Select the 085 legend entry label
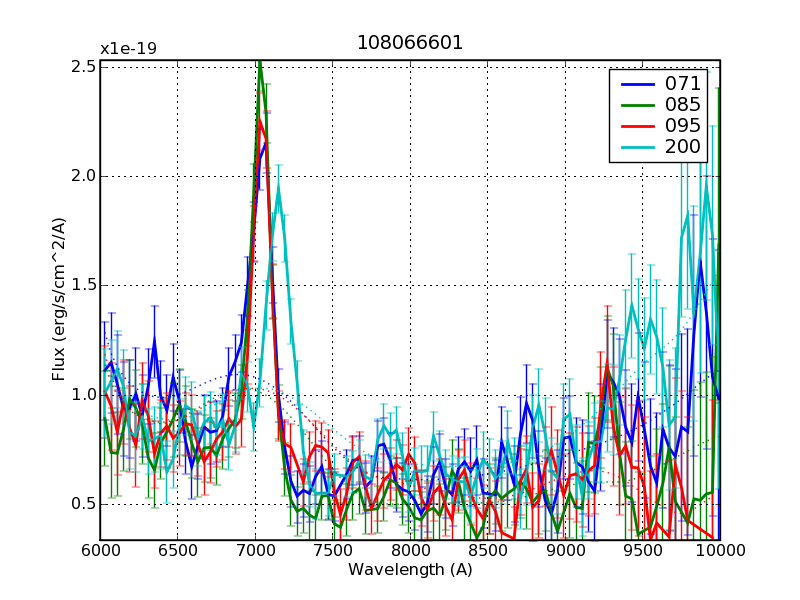This screenshot has height=600, width=800. (683, 104)
